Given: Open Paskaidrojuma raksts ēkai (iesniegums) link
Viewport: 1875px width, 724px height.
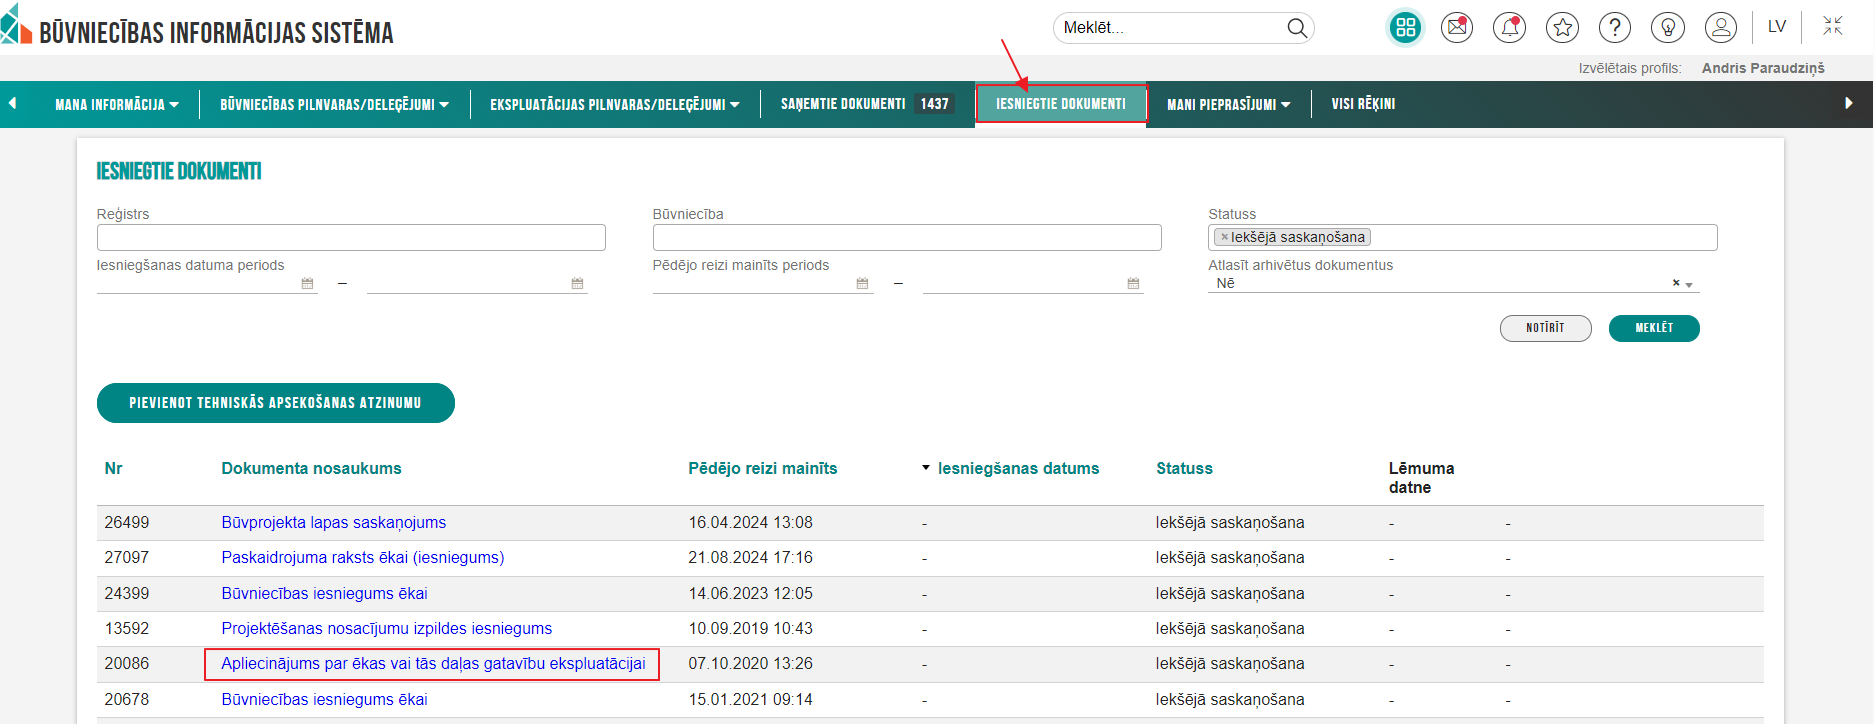Looking at the screenshot, I should tap(363, 558).
